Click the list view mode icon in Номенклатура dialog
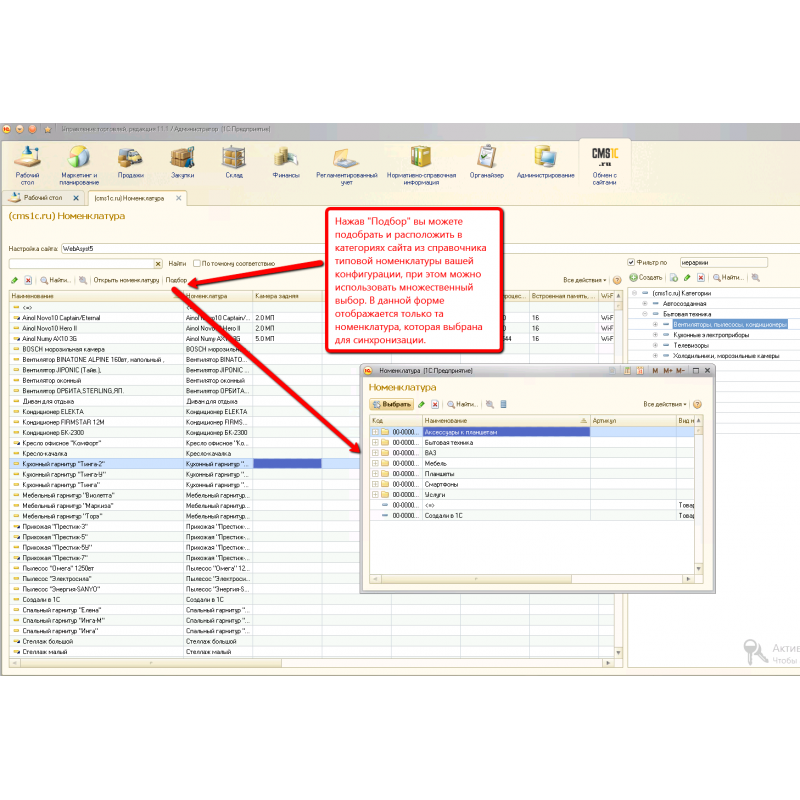The height and width of the screenshot is (800, 800). [x=504, y=405]
